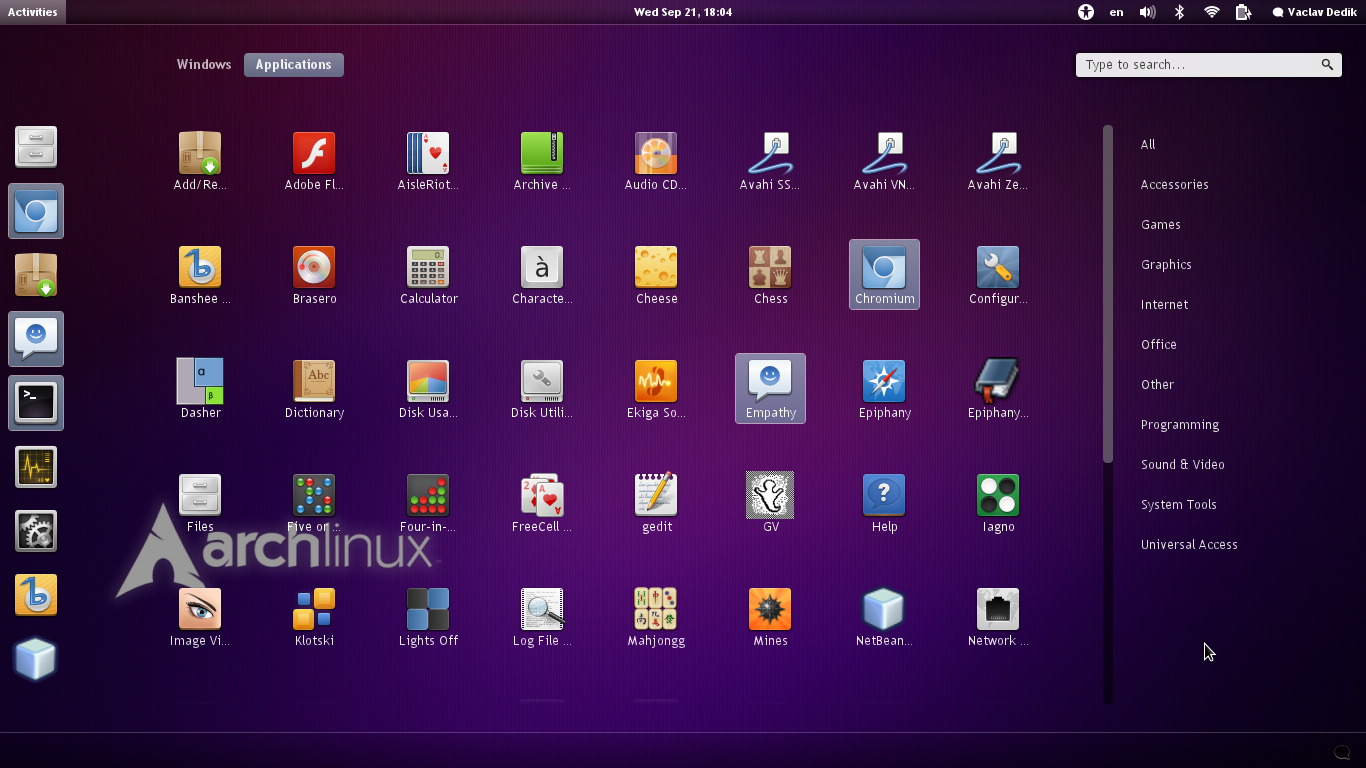
Task: Click the Type to search field
Action: coord(1209,65)
